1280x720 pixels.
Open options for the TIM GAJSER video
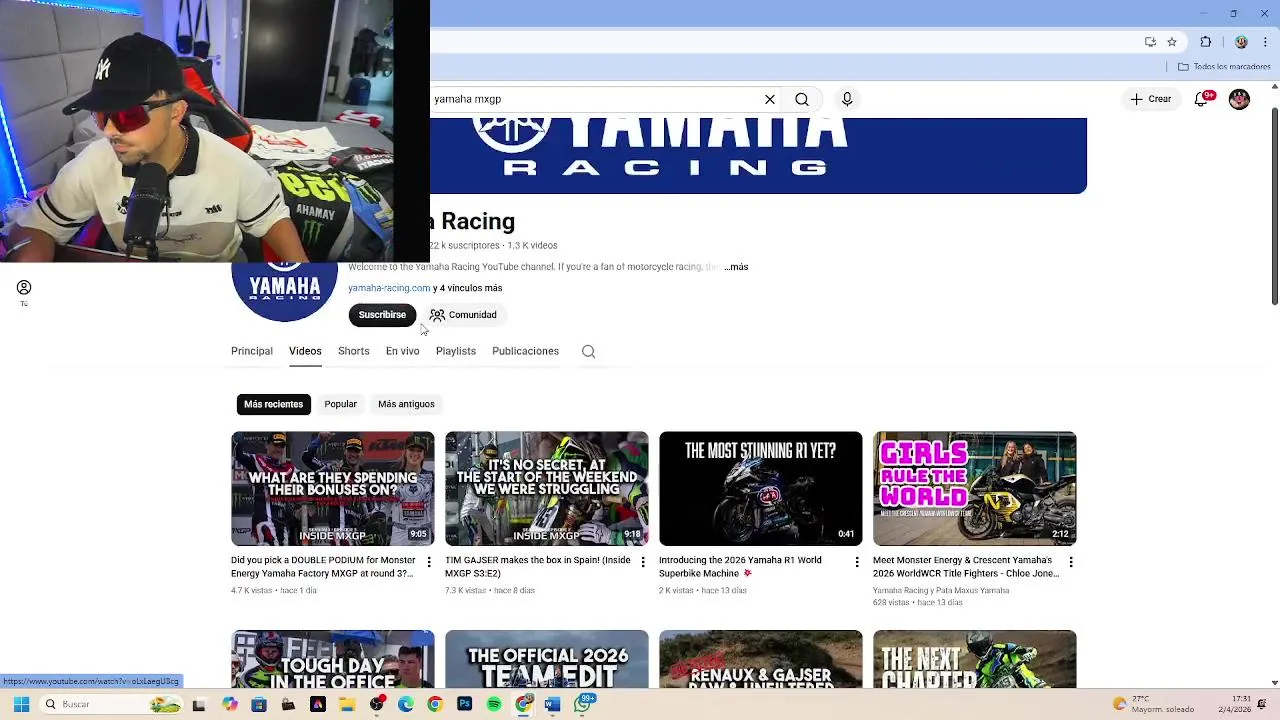pyautogui.click(x=643, y=562)
